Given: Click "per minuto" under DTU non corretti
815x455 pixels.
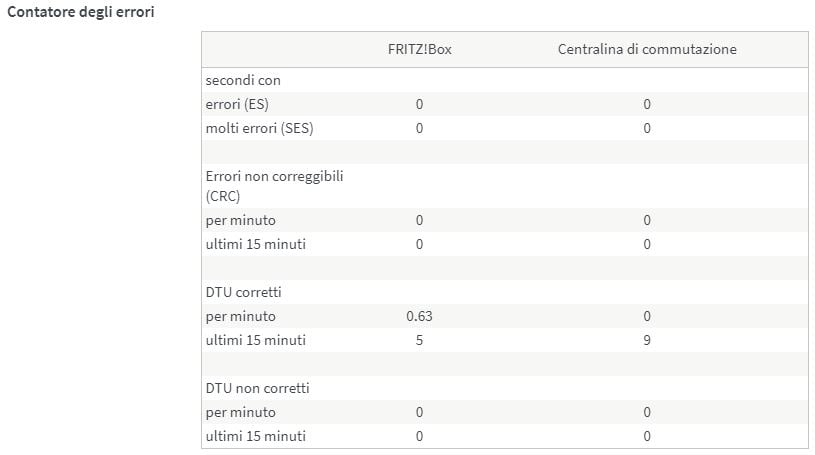Looking at the screenshot, I should (240, 412).
